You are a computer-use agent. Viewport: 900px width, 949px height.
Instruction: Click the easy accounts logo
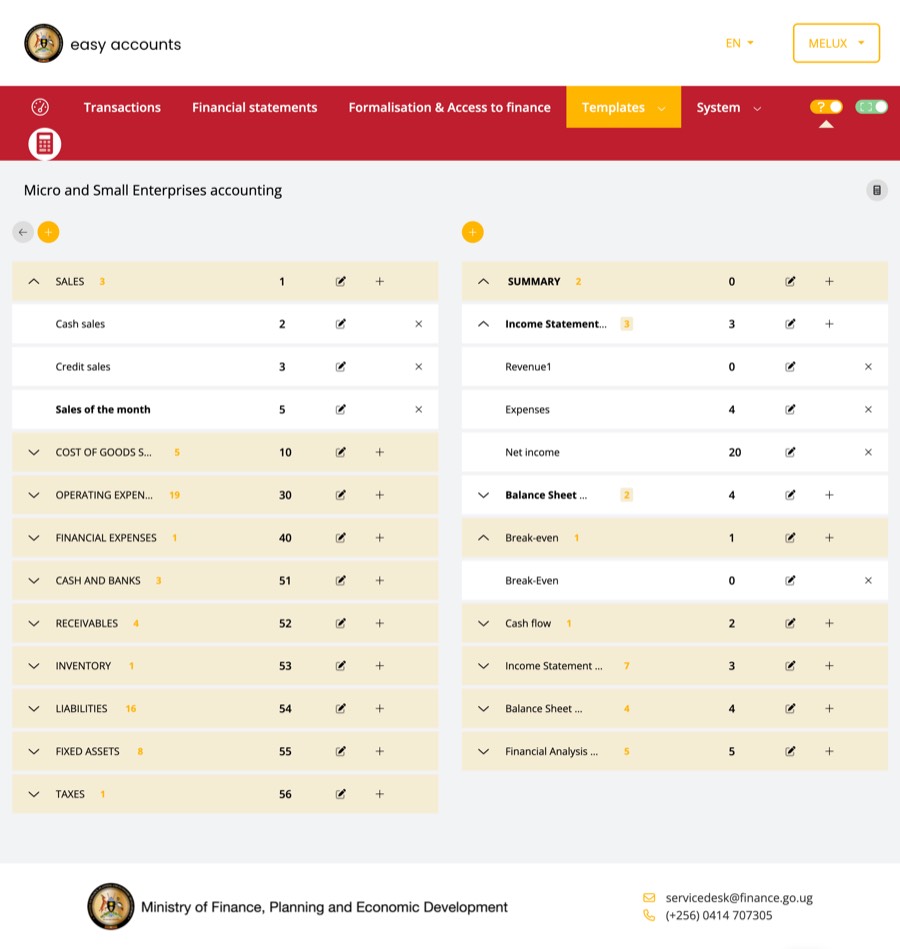click(x=103, y=44)
